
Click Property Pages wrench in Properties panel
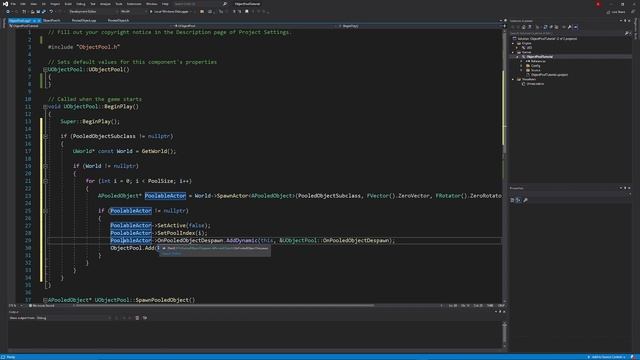click(526, 200)
